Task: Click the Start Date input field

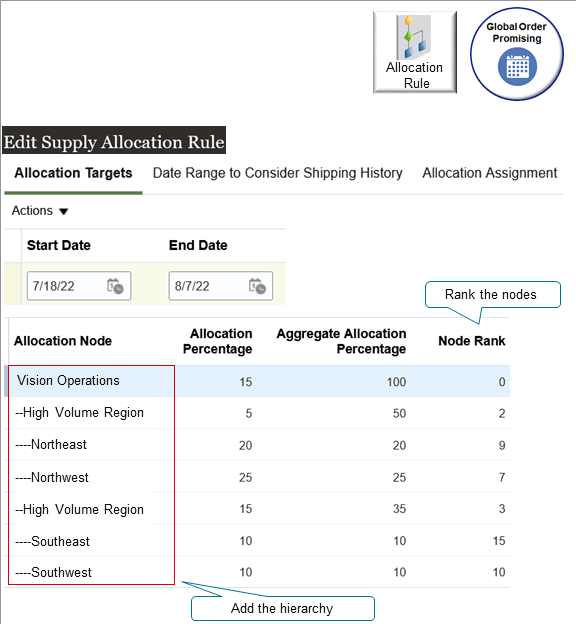Action: point(79,286)
